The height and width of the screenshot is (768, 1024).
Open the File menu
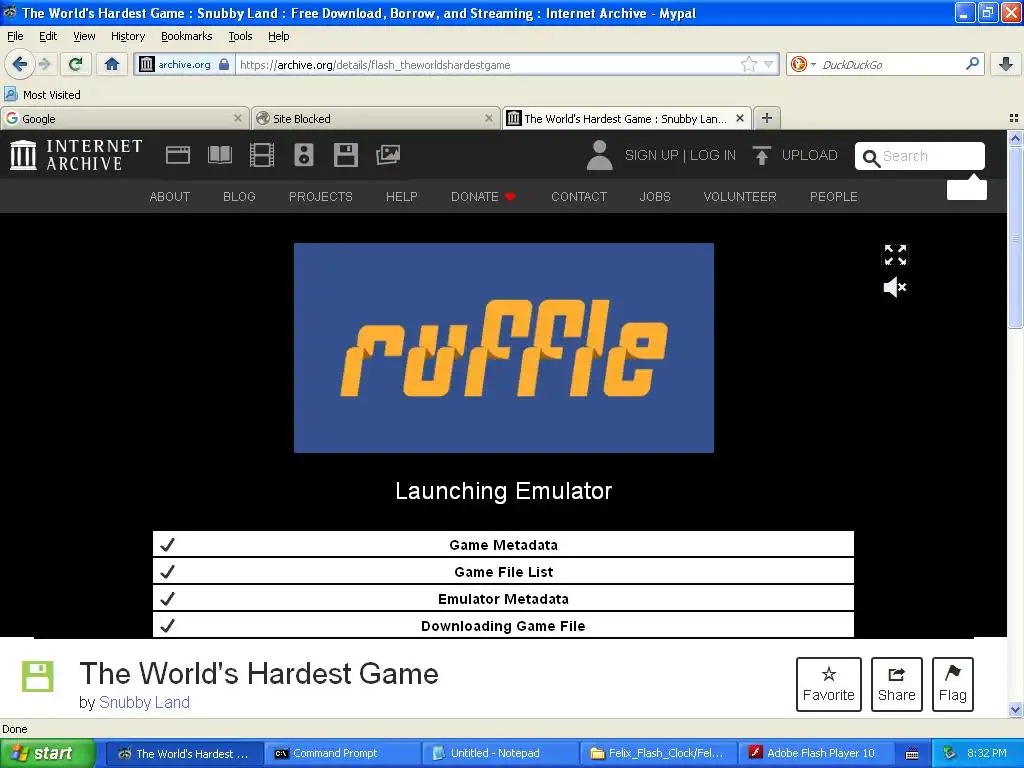click(x=15, y=36)
